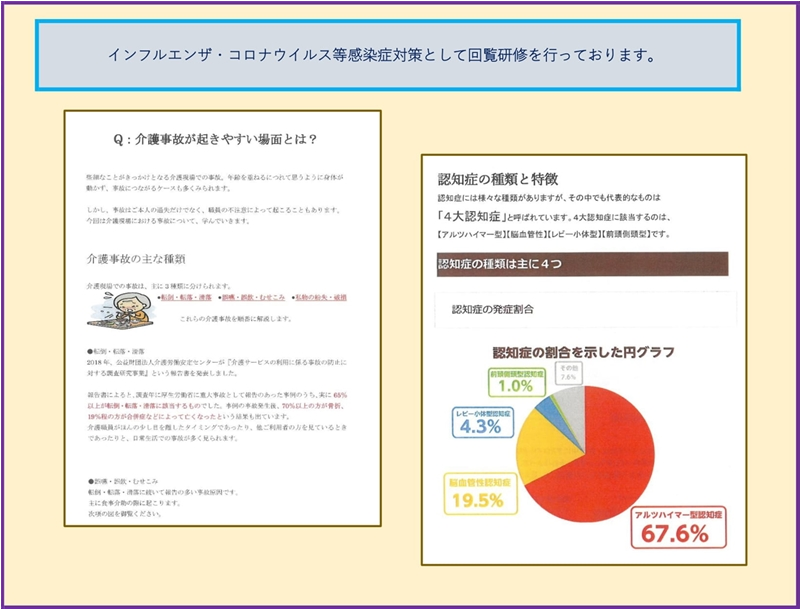The height and width of the screenshot is (609, 800).
Task: Click the ●誤嚥・誤飲・むせこみ section heading
Action: click(x=122, y=481)
